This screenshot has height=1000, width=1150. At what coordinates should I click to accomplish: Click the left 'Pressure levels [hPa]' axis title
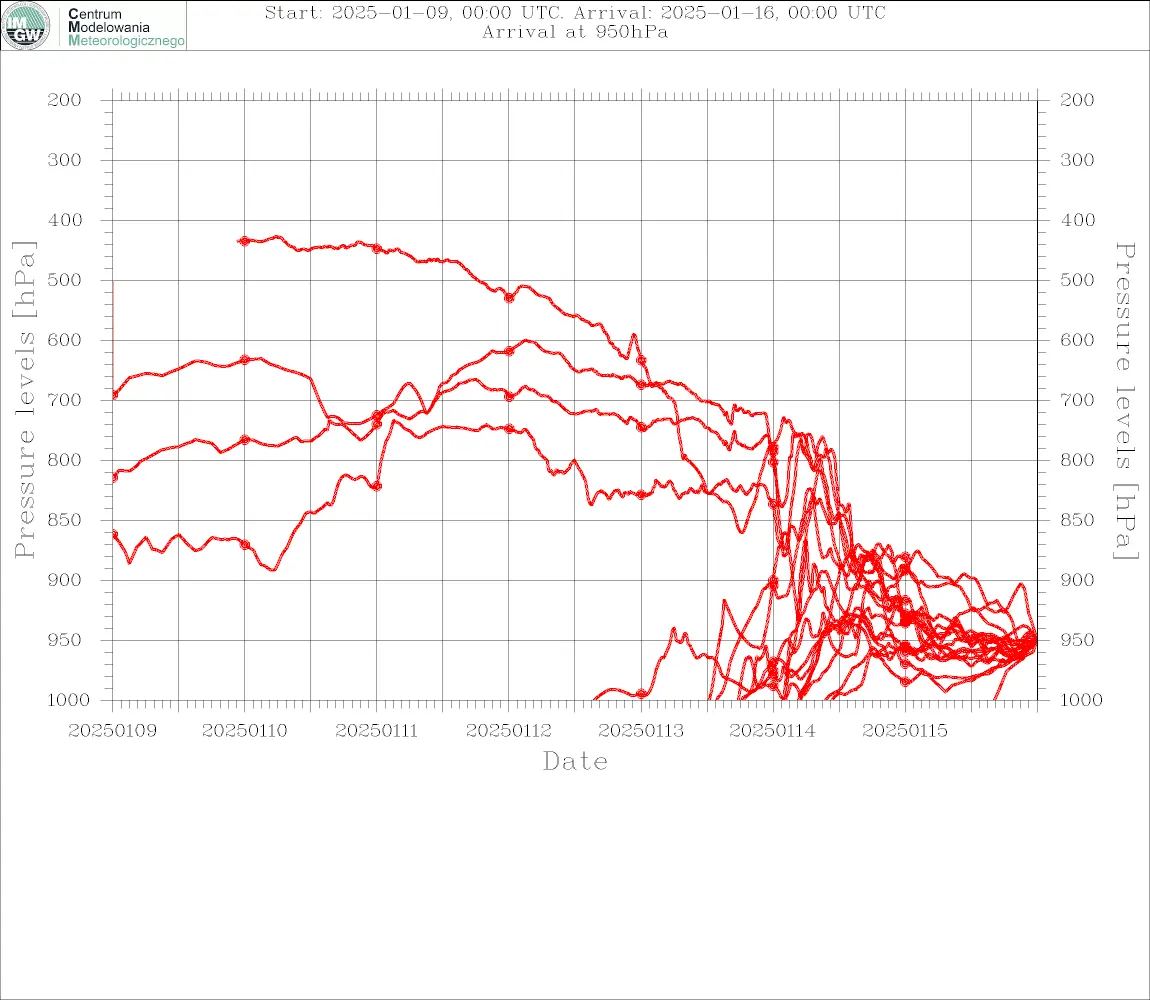coord(24,400)
